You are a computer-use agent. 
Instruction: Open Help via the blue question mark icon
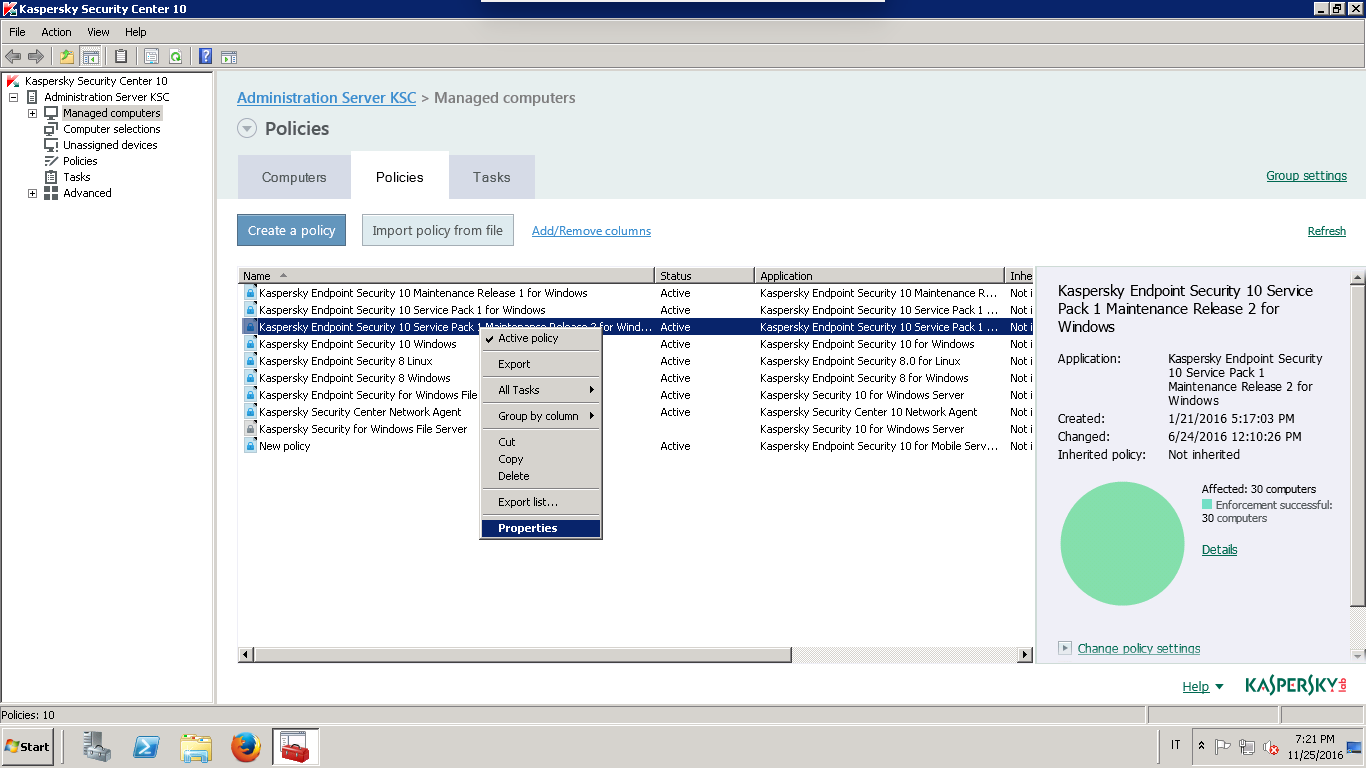205,56
